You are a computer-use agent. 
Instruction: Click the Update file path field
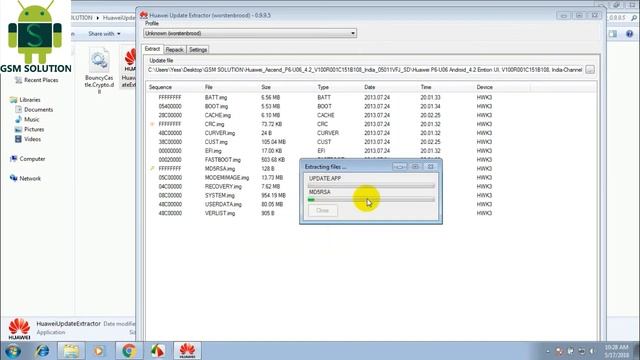coord(365,70)
